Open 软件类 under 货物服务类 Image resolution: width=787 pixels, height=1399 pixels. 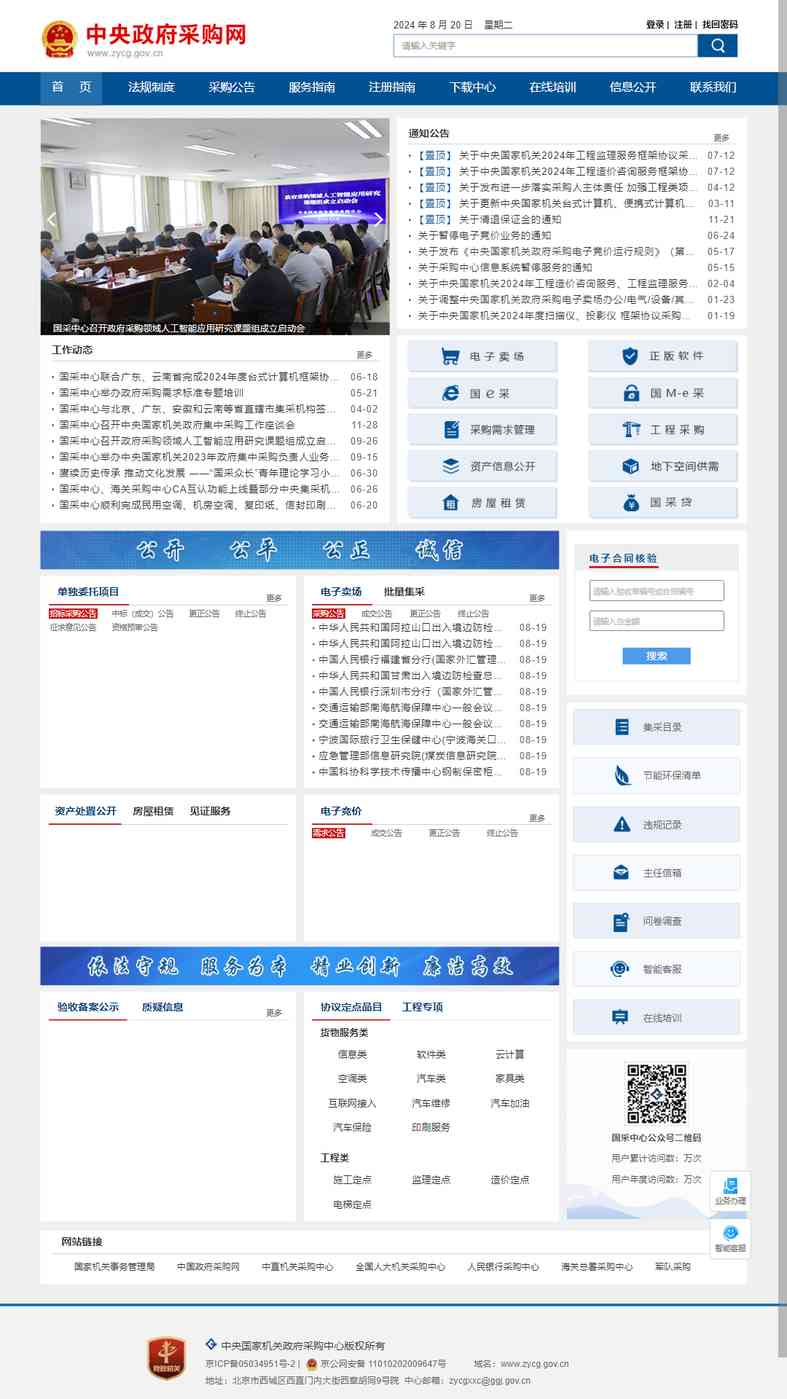[431, 1055]
